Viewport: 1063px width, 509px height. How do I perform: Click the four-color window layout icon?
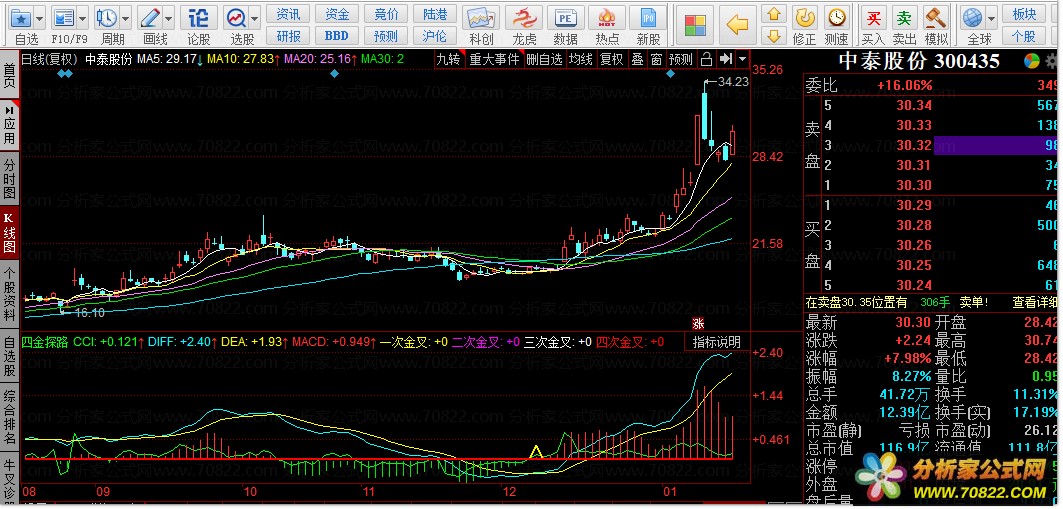[695, 23]
